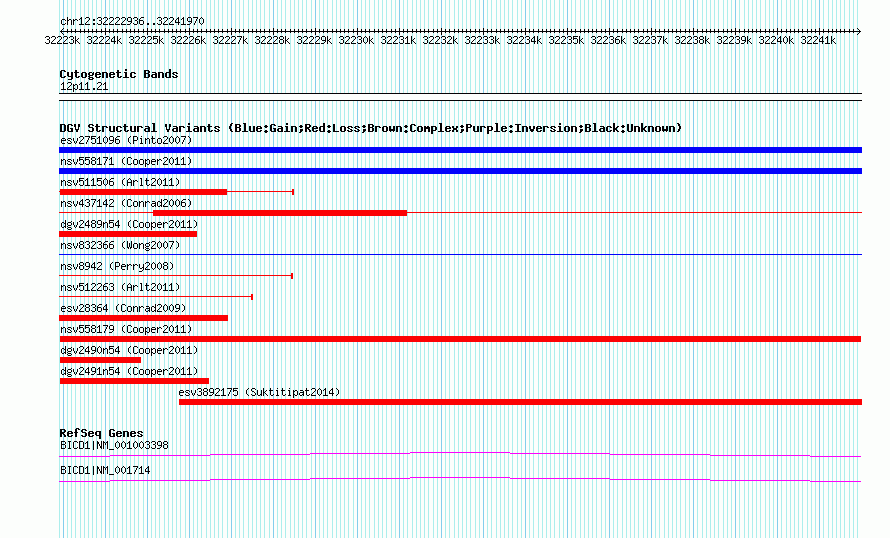Select the red loss bar of dgv2489n54
890x538 pixels.
pos(128,234)
